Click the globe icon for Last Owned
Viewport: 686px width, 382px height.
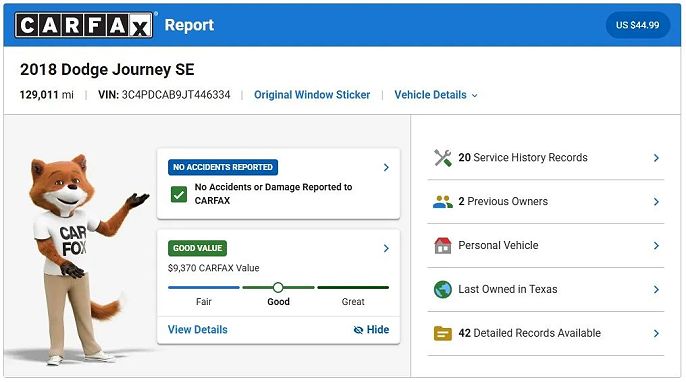443,289
